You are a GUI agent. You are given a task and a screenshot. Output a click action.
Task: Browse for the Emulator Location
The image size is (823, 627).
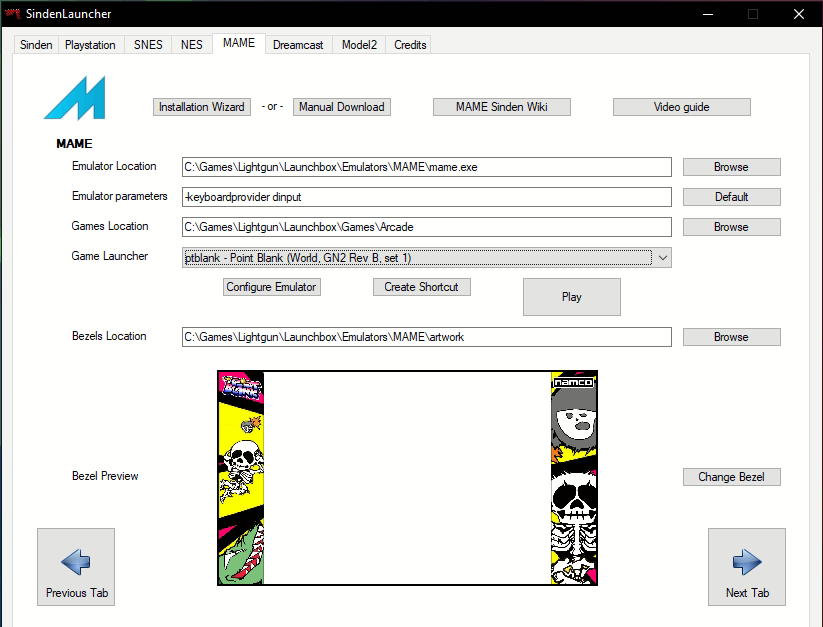[732, 167]
